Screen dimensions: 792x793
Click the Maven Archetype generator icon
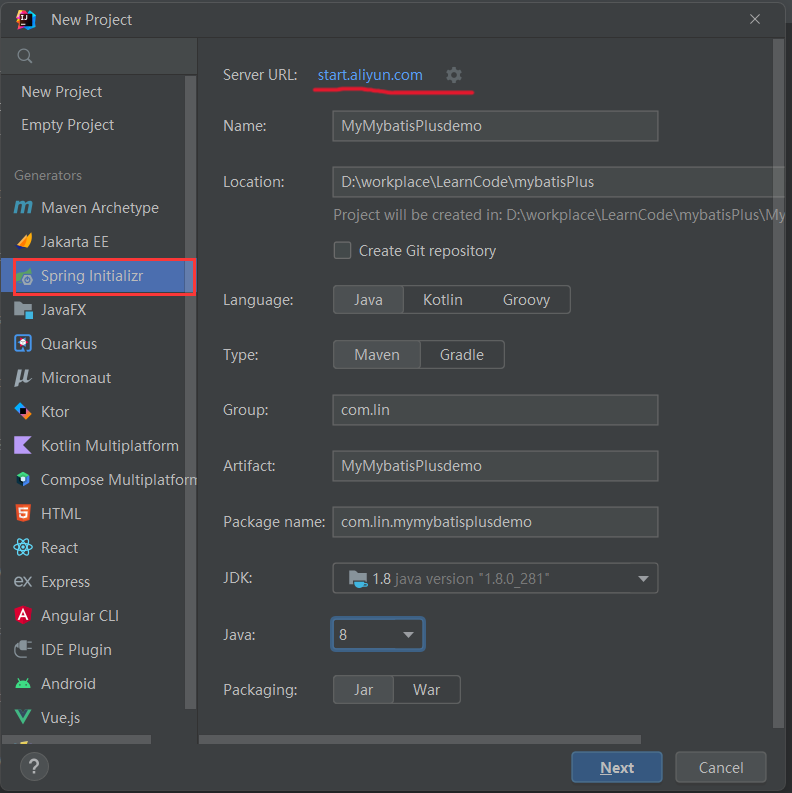pyautogui.click(x=23, y=207)
